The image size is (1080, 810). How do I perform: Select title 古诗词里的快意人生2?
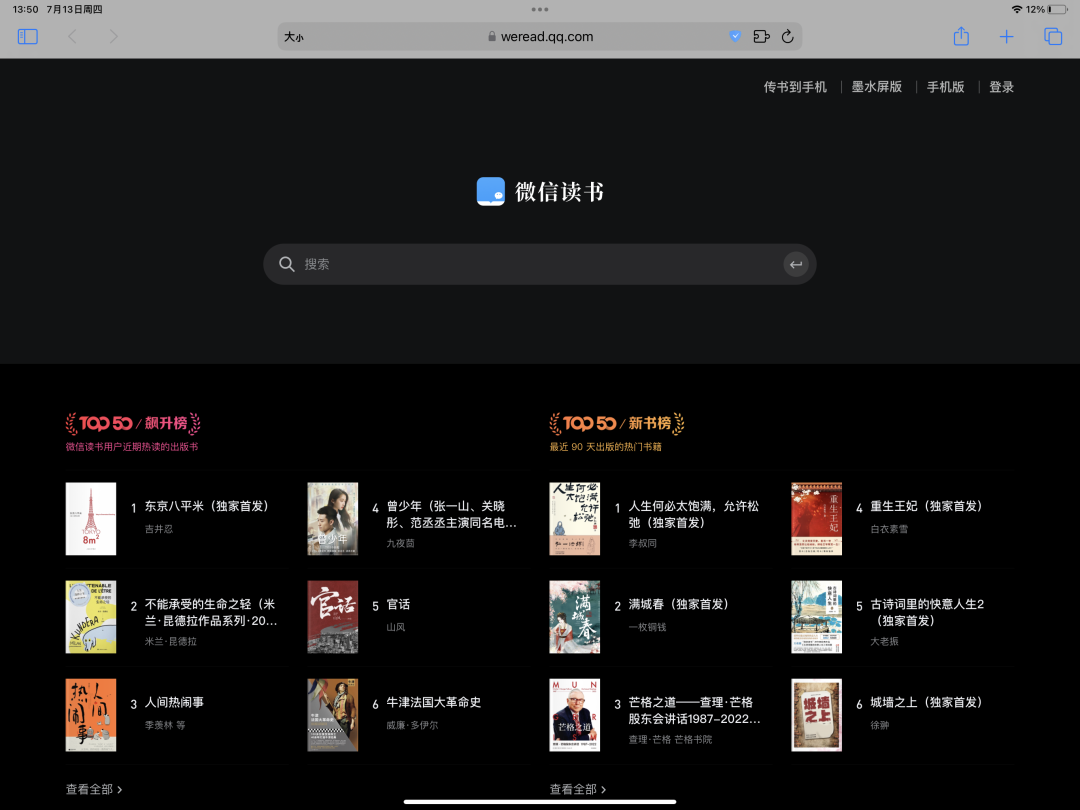[x=927, y=612]
